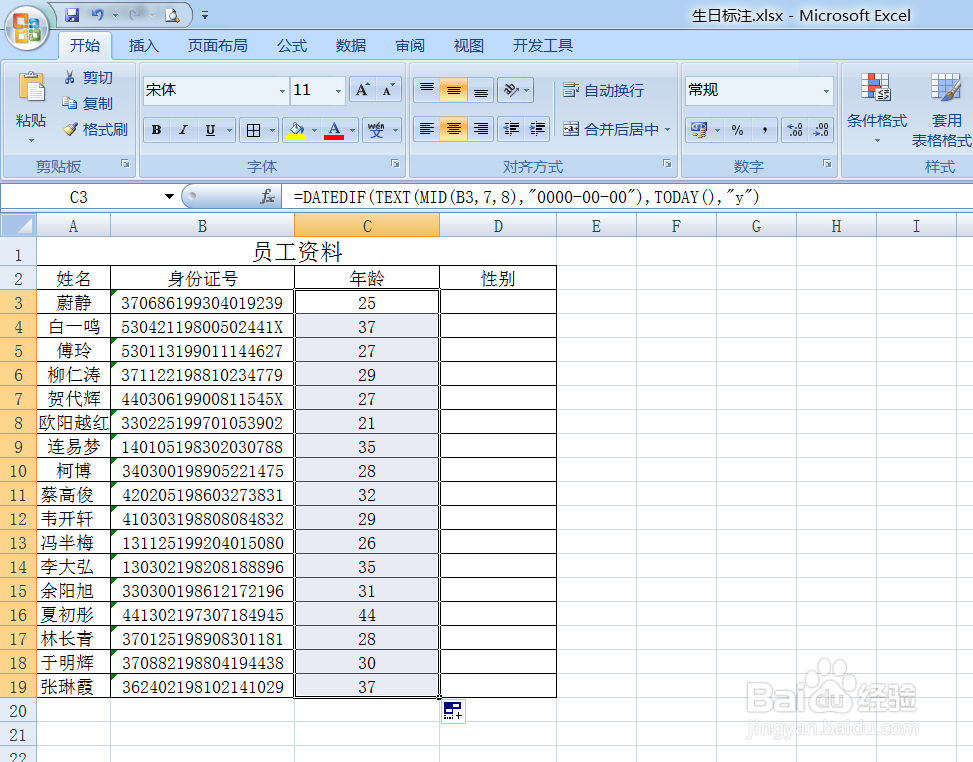Viewport: 973px width, 762px height.
Task: Expand the font name 宋体 dropdown
Action: click(282, 91)
